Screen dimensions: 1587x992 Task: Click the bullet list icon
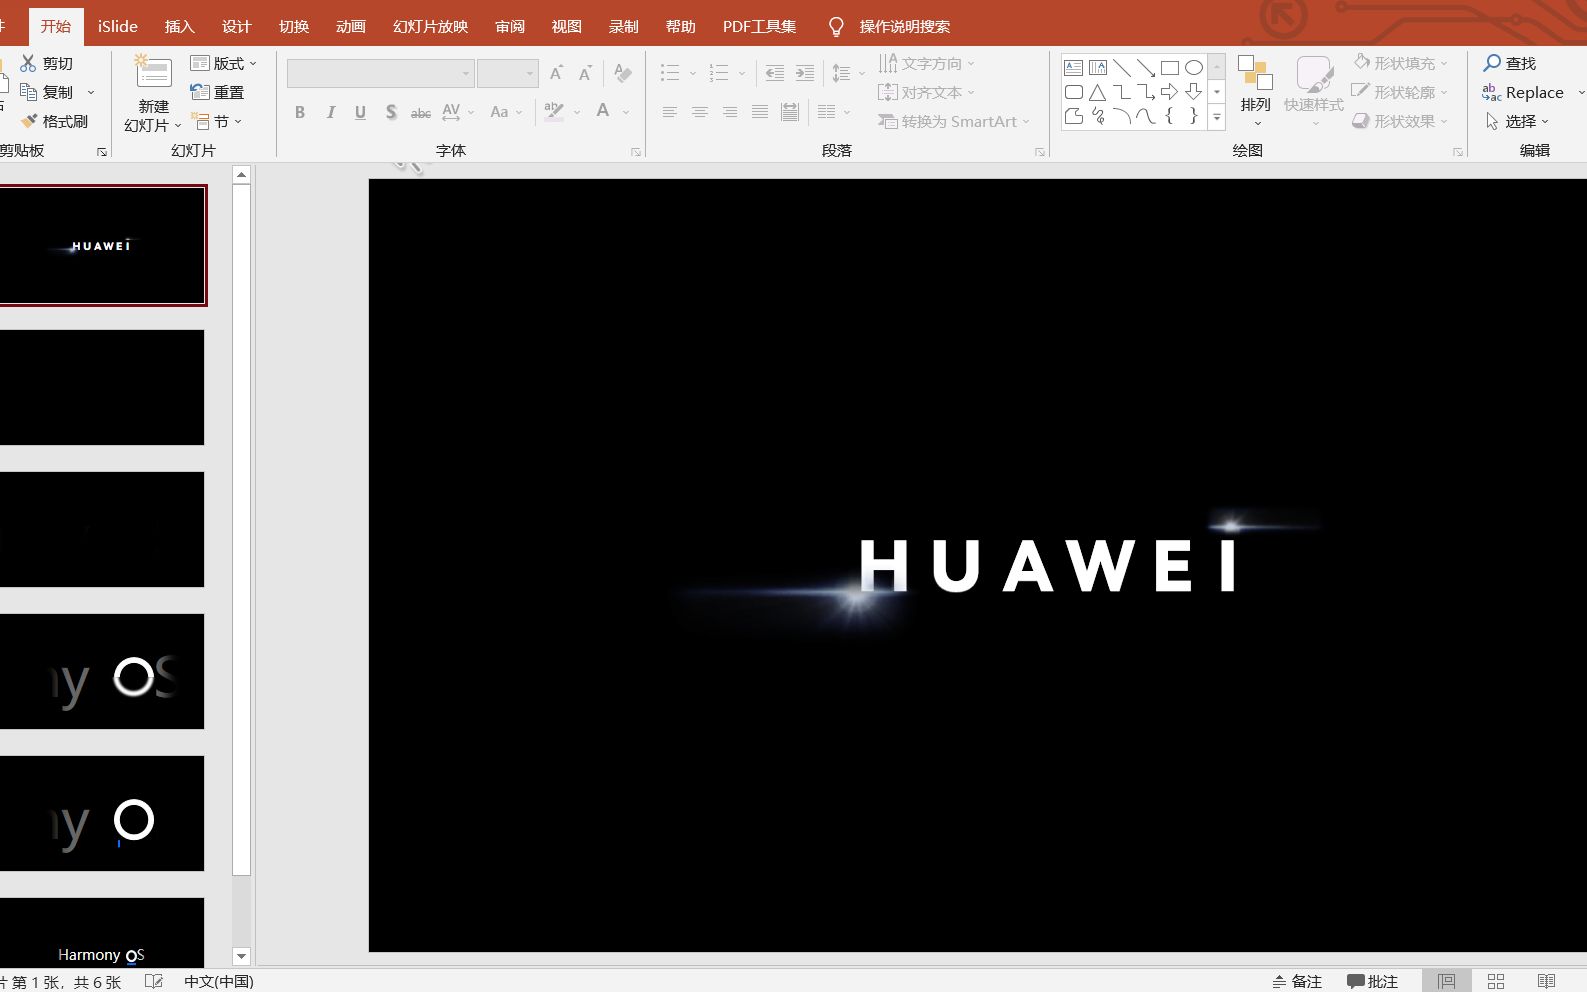[670, 73]
